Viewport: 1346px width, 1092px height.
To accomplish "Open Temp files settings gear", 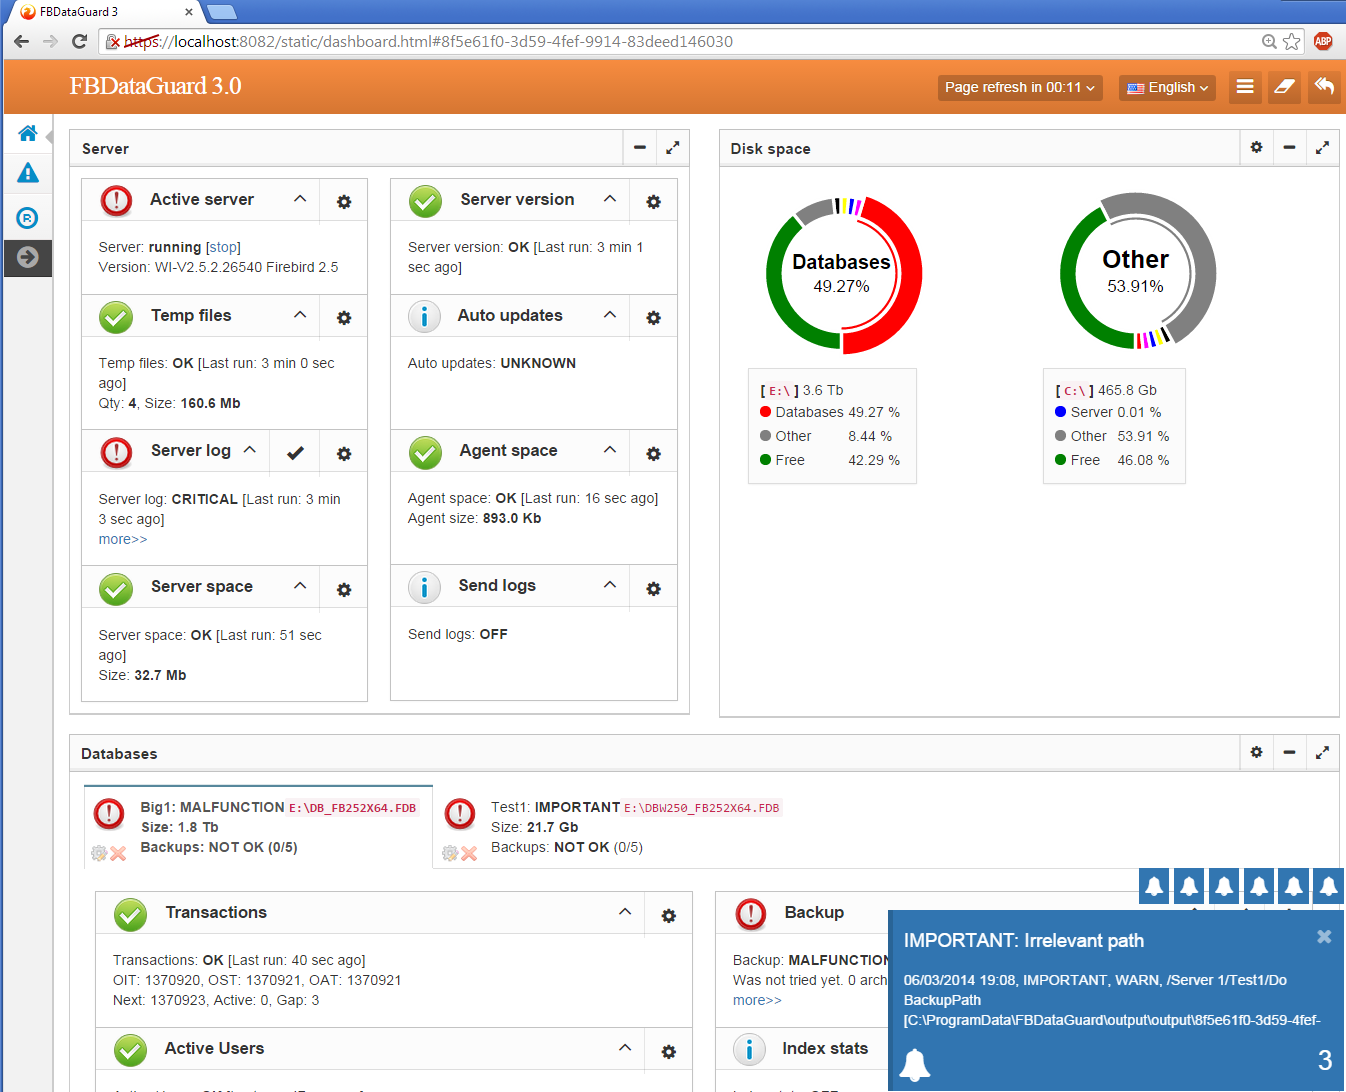I will [x=344, y=318].
